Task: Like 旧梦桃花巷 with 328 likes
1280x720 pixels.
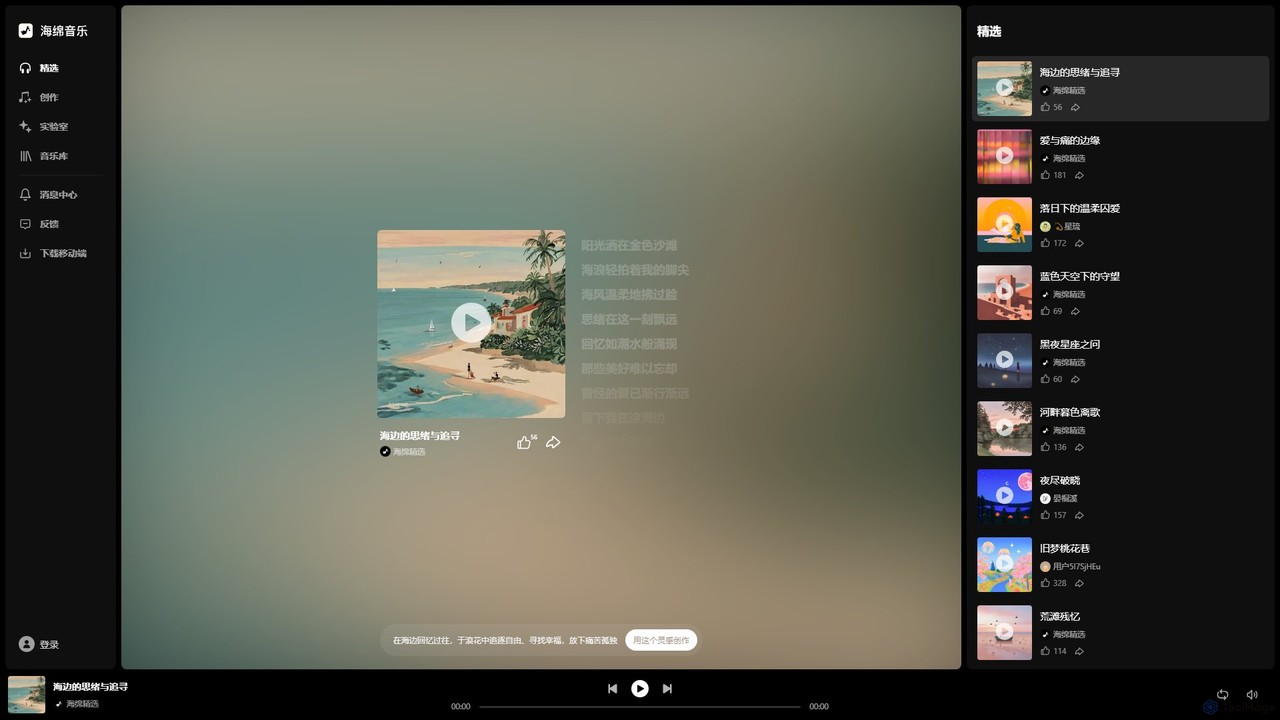Action: tap(1045, 583)
